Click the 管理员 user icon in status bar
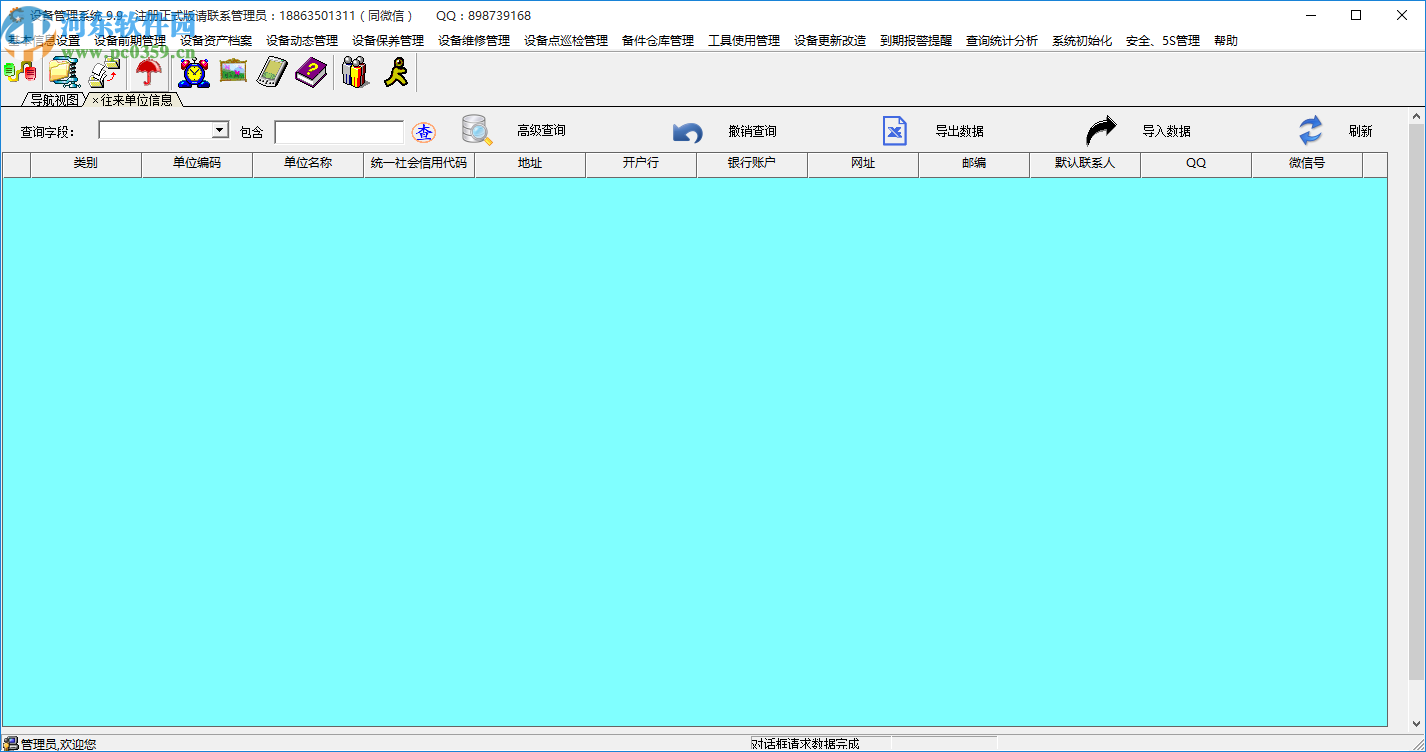The width and height of the screenshot is (1426, 752). coord(11,743)
